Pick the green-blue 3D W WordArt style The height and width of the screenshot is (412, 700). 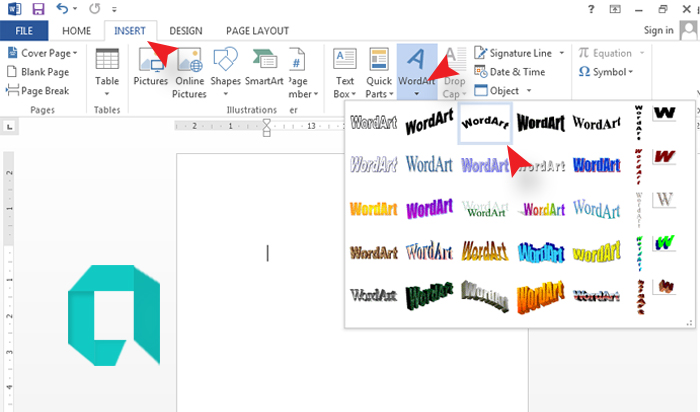pos(664,243)
